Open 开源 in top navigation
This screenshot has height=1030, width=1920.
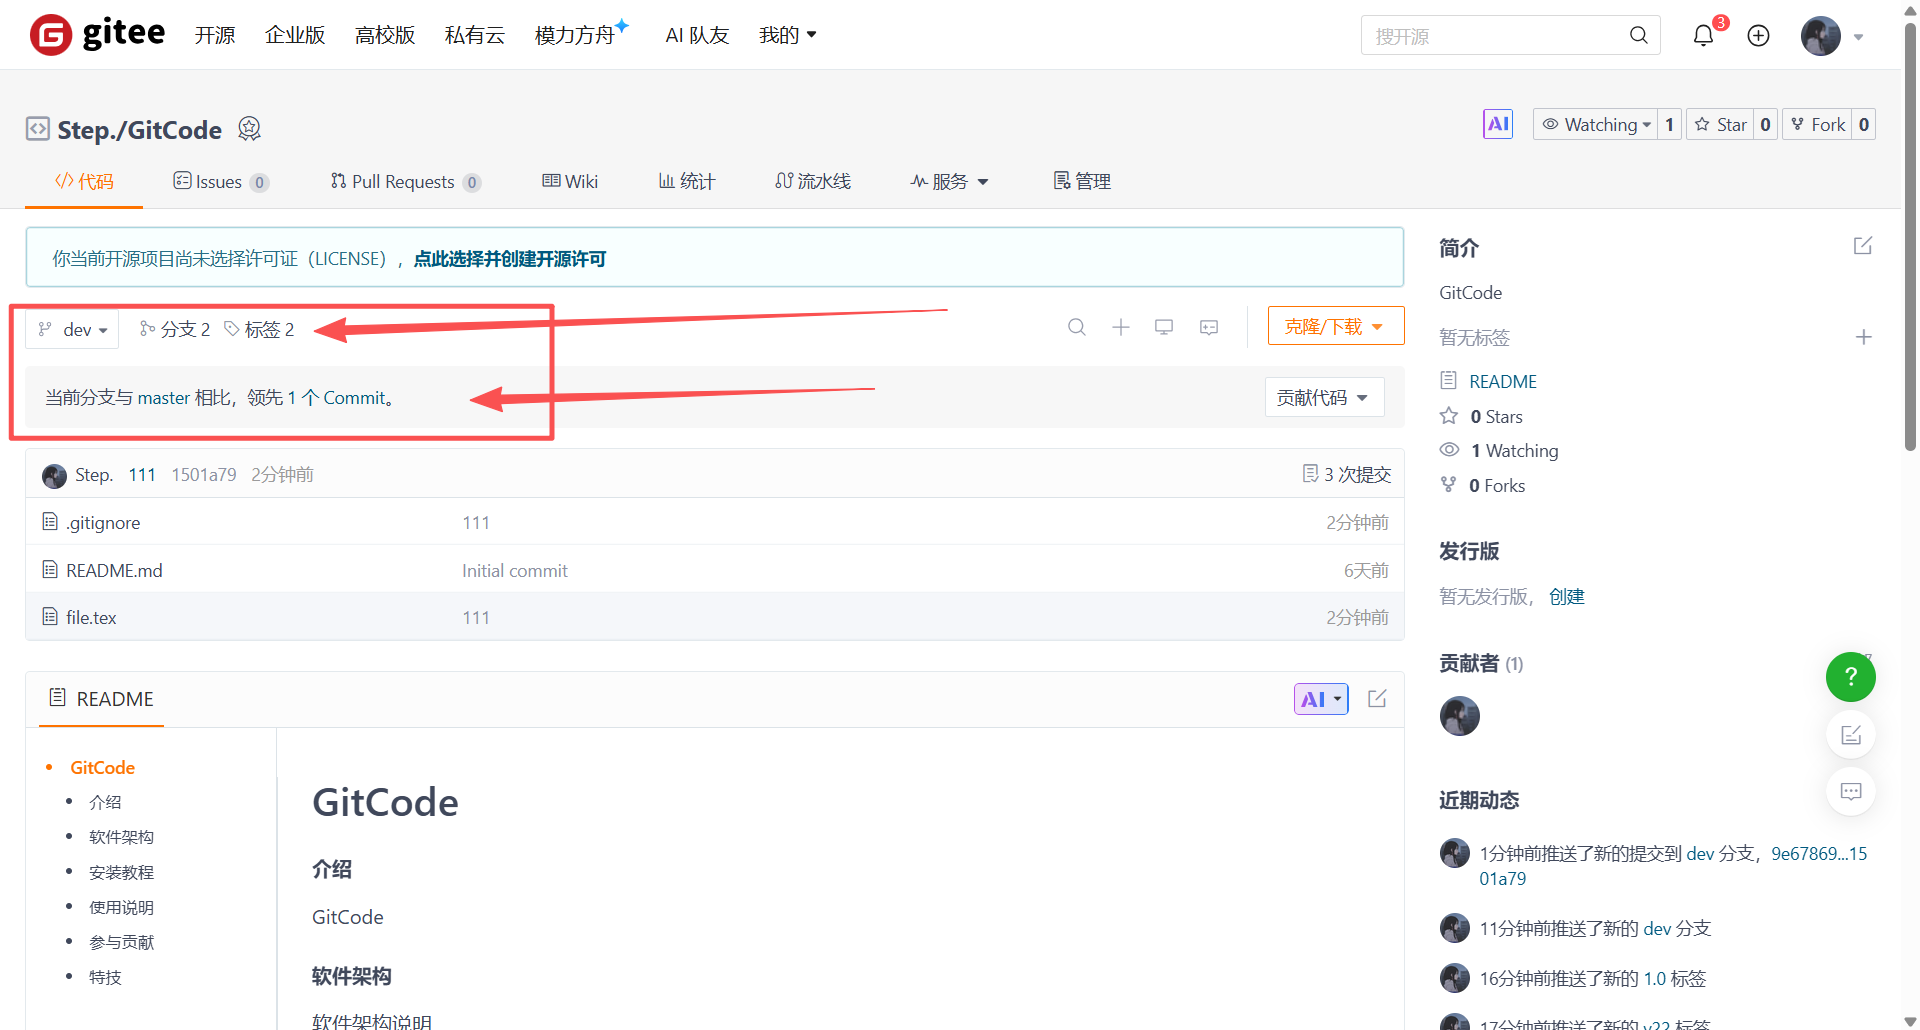(x=215, y=35)
